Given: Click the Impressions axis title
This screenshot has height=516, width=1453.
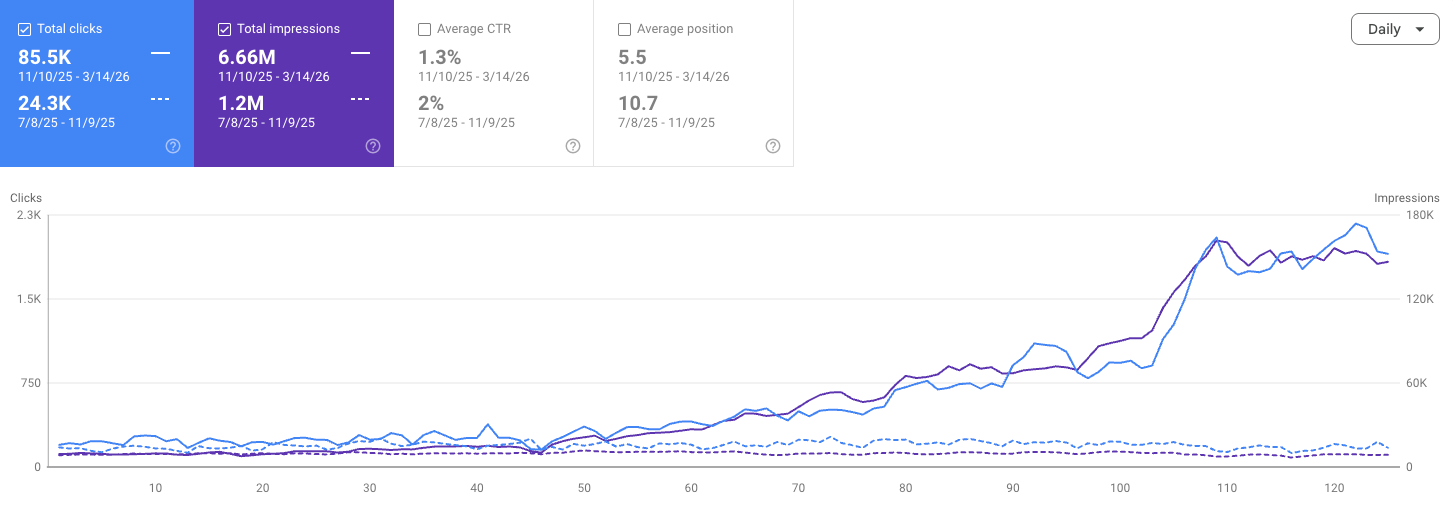Looking at the screenshot, I should tap(1406, 198).
